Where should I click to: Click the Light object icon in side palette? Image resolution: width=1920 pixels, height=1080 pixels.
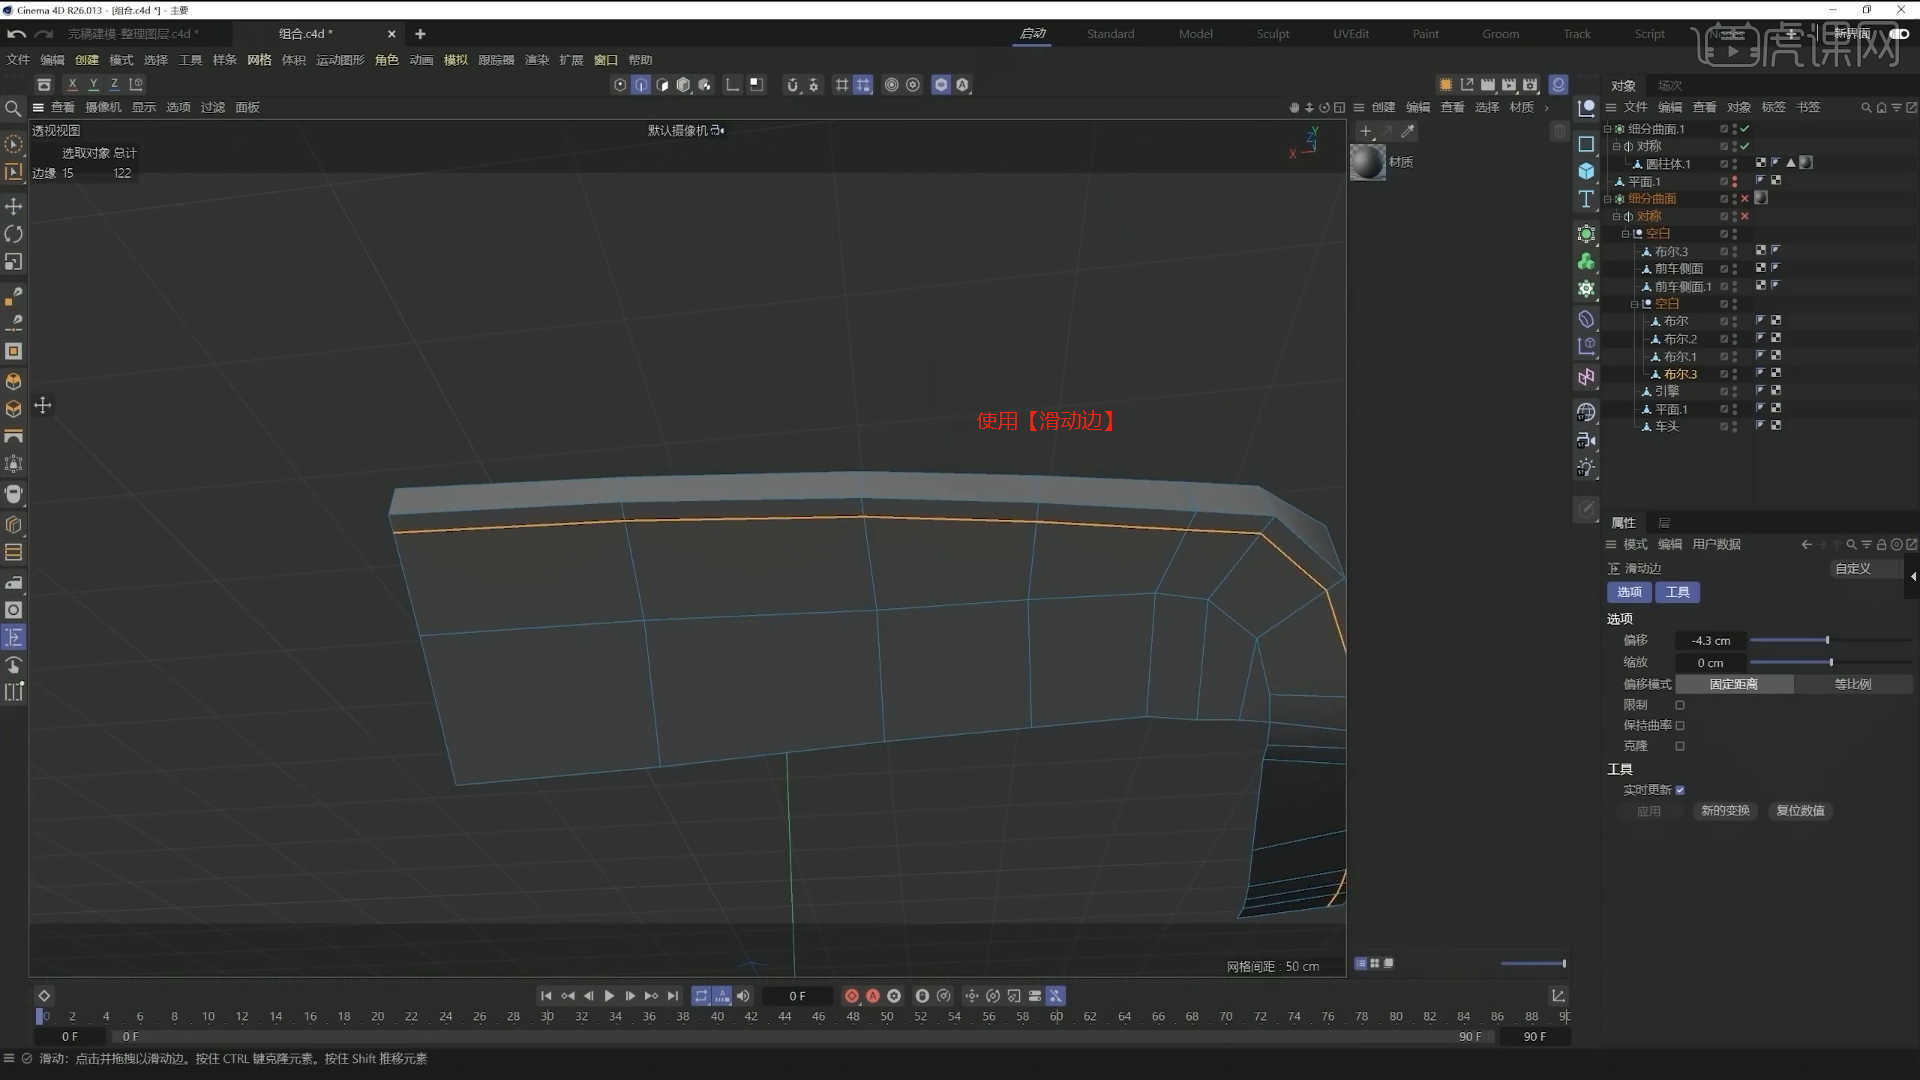coord(1586,467)
